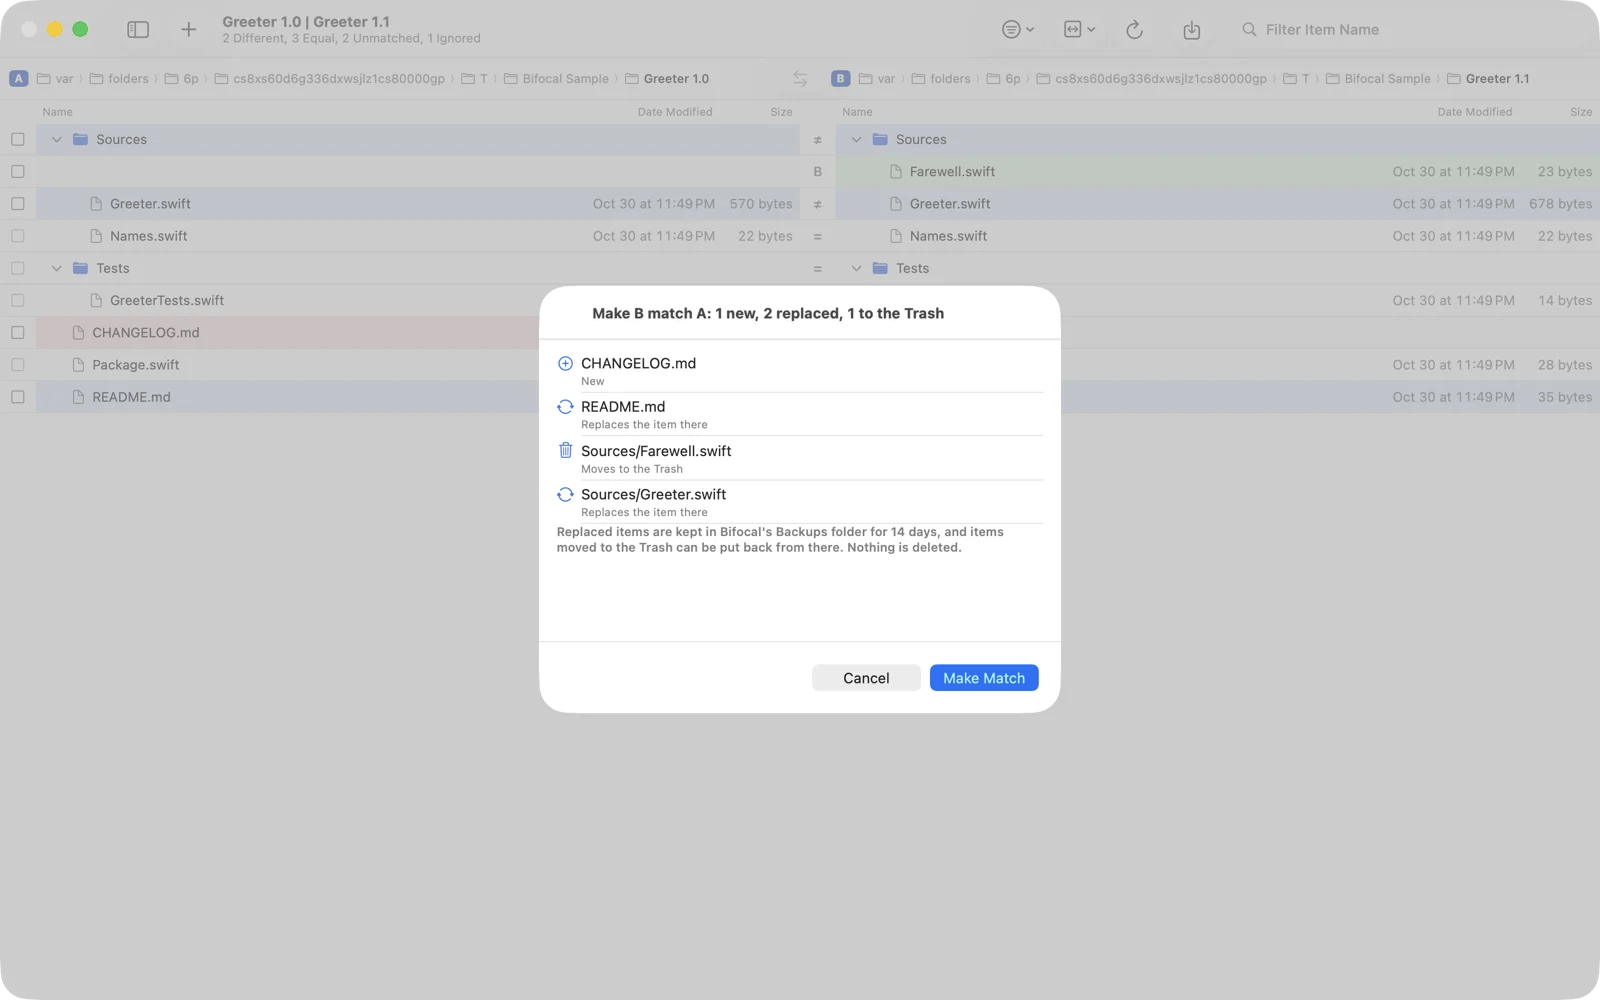Click the Cancel button
Image resolution: width=1600 pixels, height=1000 pixels.
(866, 678)
